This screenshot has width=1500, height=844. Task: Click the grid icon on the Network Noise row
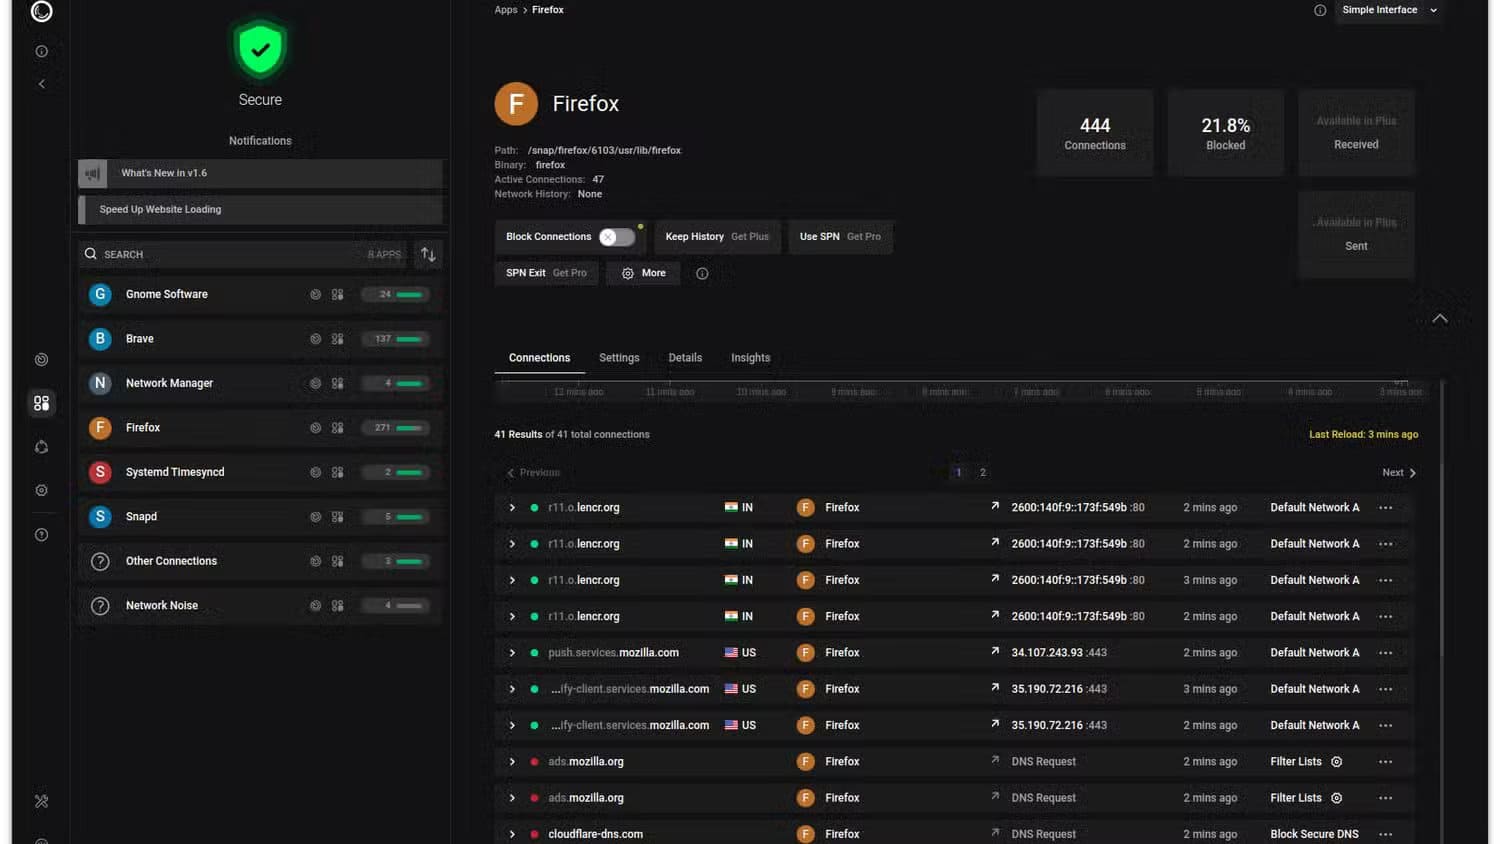[338, 606]
